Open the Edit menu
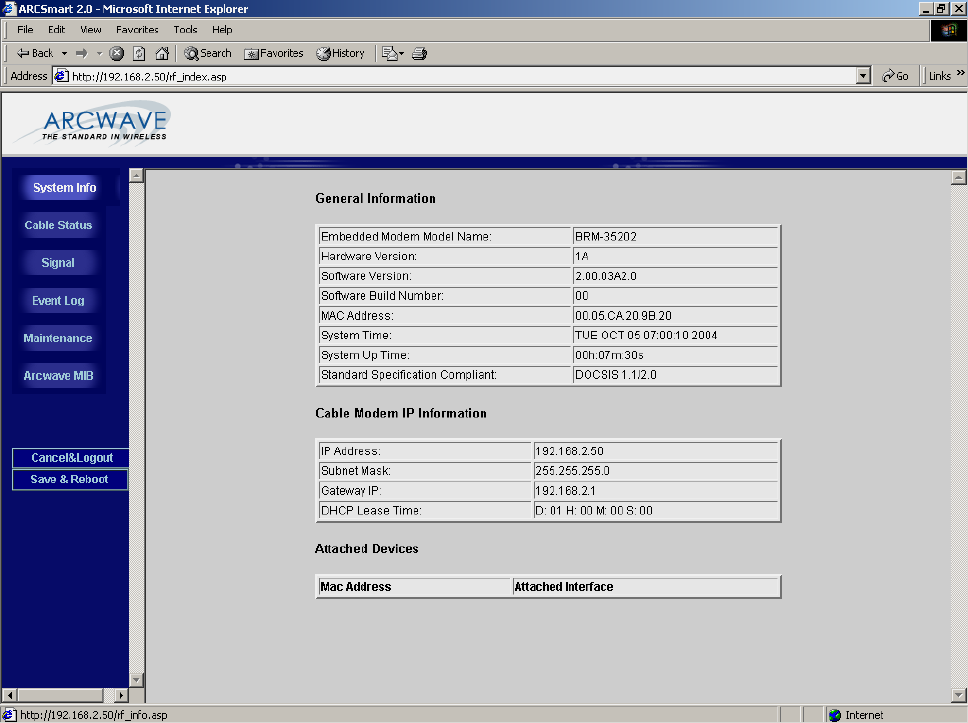The height and width of the screenshot is (723, 968). [57, 30]
